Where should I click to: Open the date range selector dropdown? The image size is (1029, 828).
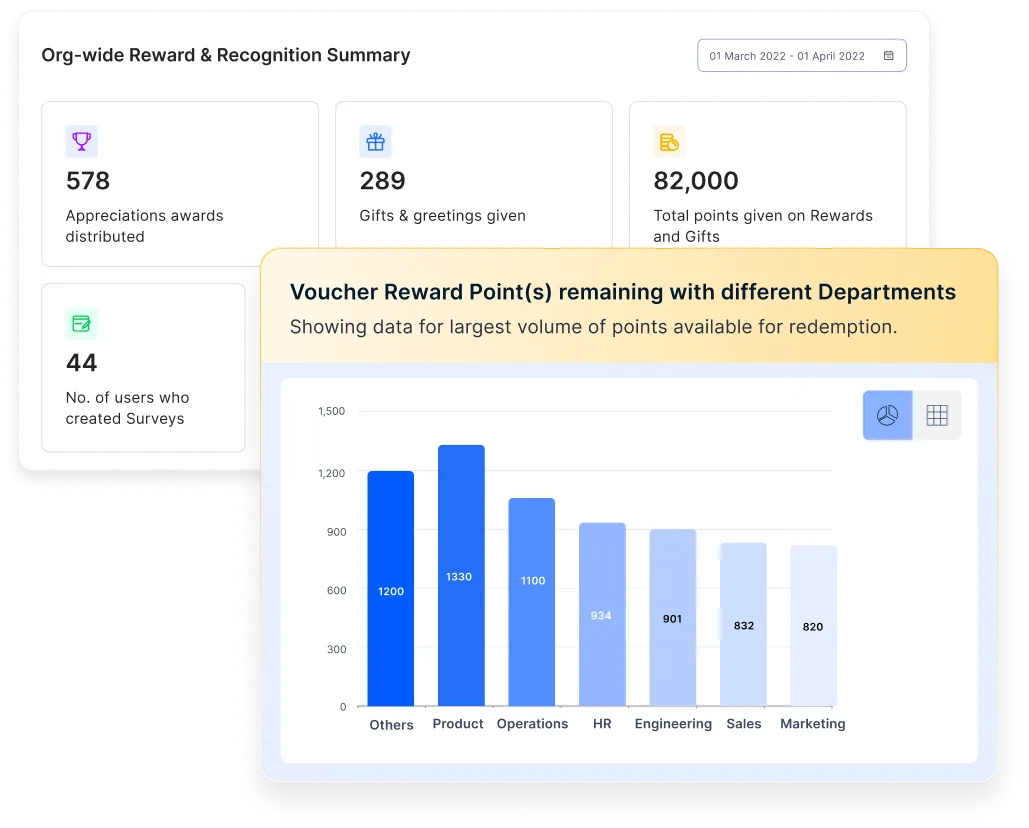(801, 56)
